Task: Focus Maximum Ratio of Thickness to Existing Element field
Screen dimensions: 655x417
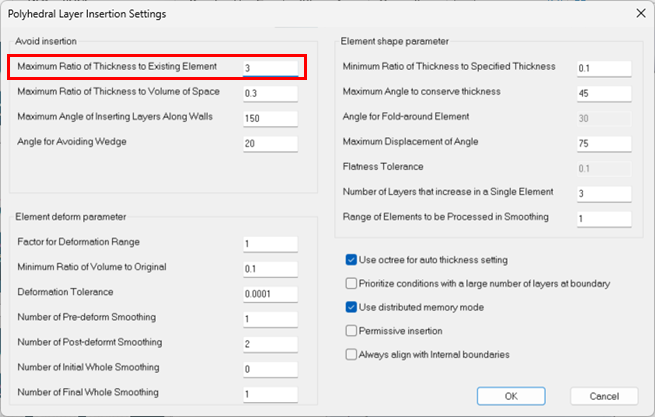Action: [270, 68]
